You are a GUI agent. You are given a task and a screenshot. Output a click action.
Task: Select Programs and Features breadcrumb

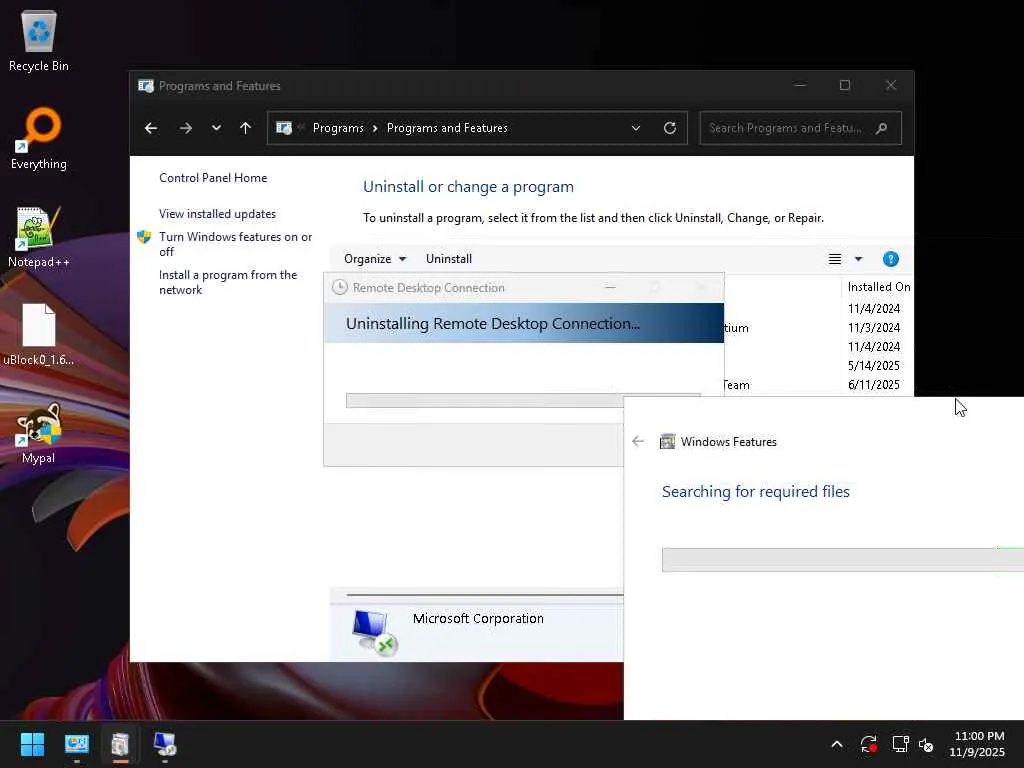click(447, 128)
